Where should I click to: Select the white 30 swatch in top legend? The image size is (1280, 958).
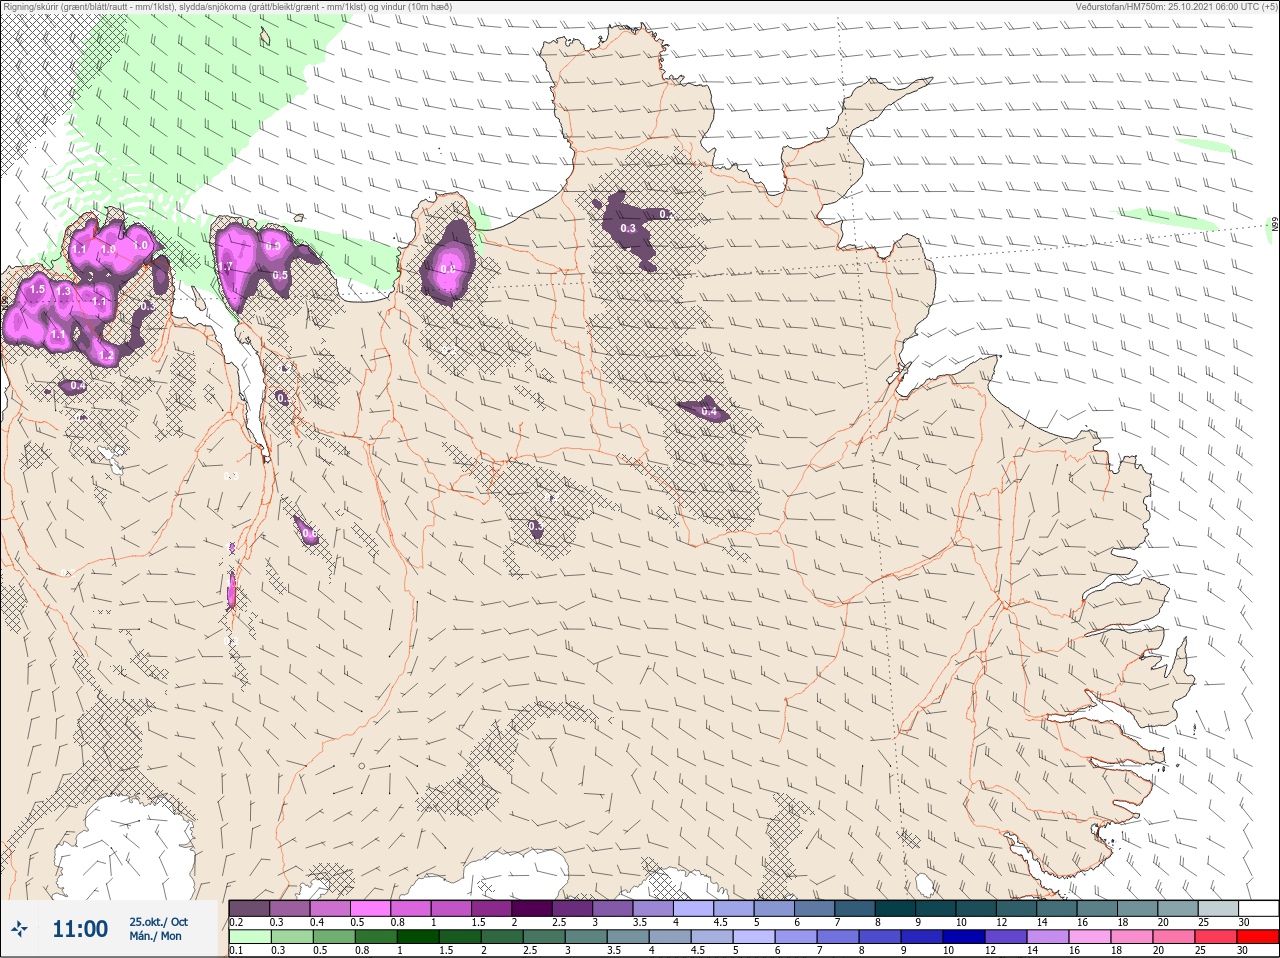(1257, 908)
